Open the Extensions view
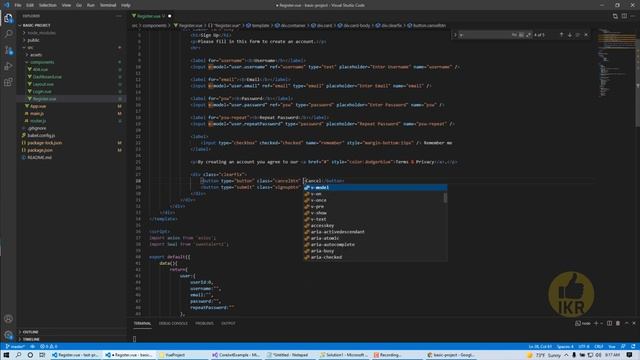 [x=8, y=82]
